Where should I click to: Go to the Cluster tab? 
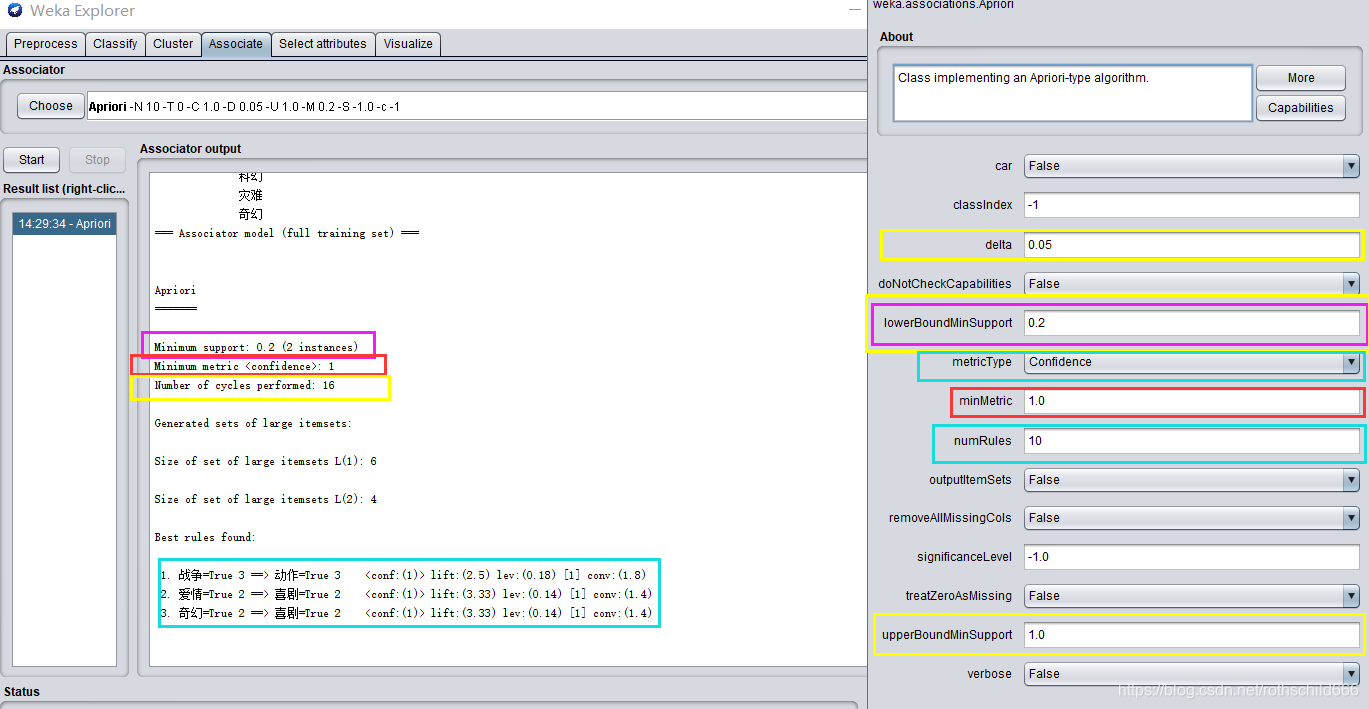[173, 44]
